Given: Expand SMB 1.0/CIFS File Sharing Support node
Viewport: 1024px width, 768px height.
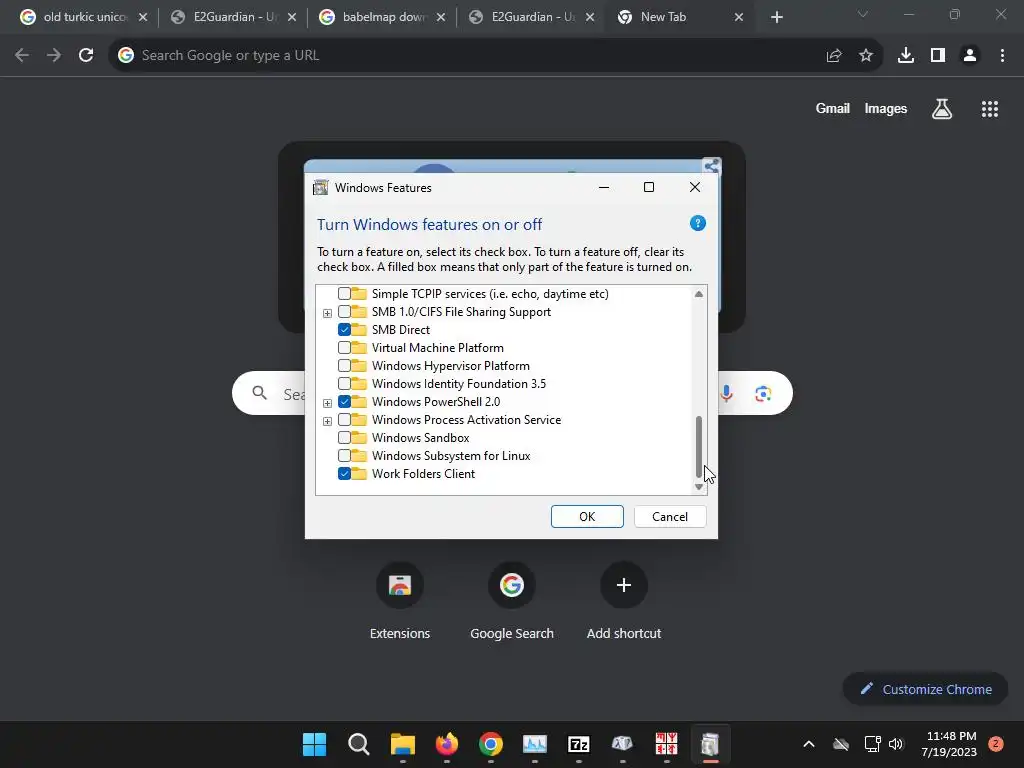Looking at the screenshot, I should tap(327, 313).
